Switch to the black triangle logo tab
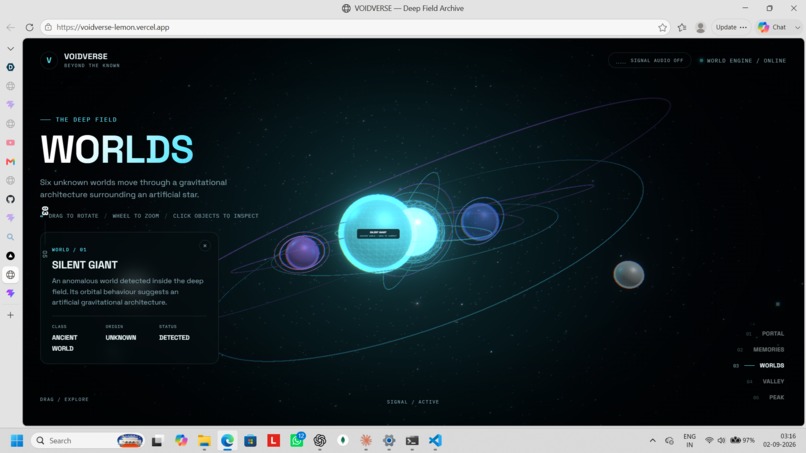The height and width of the screenshot is (453, 806). click(10, 256)
